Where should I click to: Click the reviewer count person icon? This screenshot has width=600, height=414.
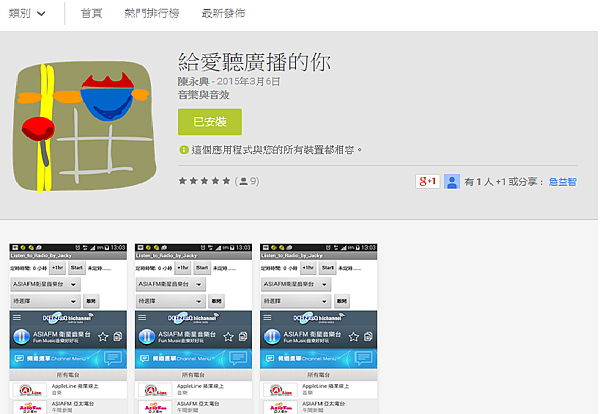(243, 181)
